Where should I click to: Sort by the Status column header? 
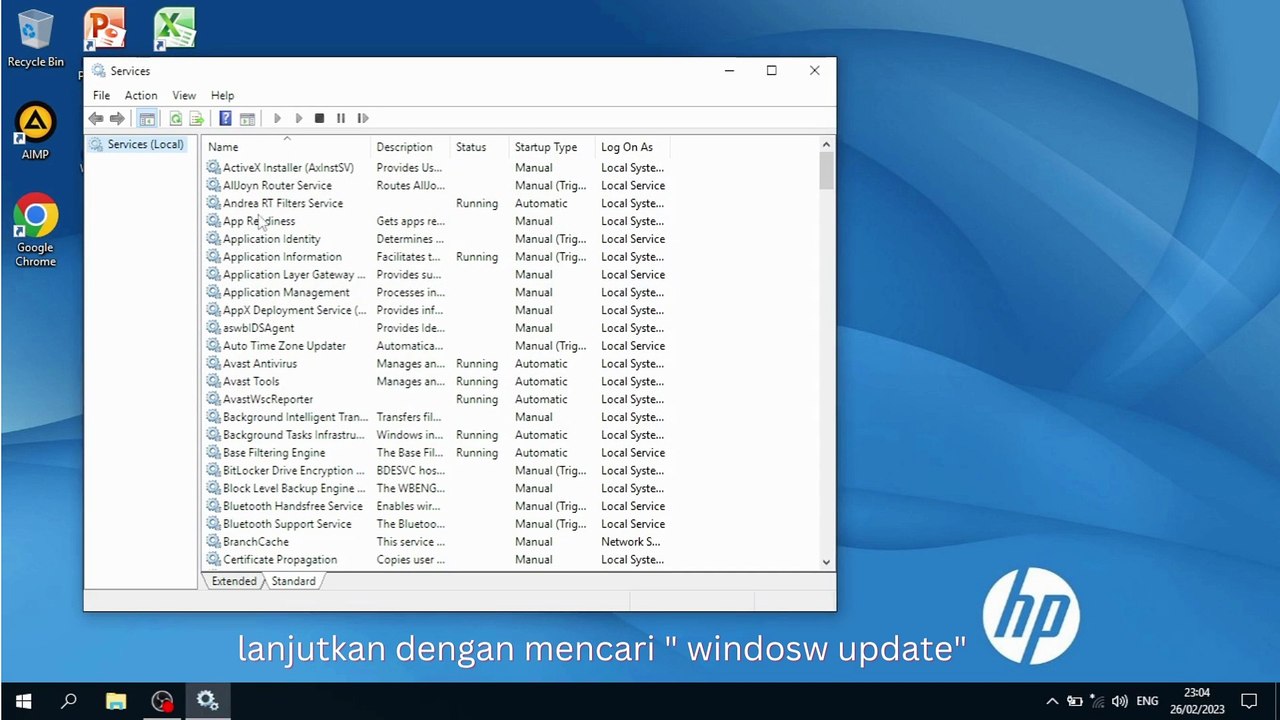481,147
